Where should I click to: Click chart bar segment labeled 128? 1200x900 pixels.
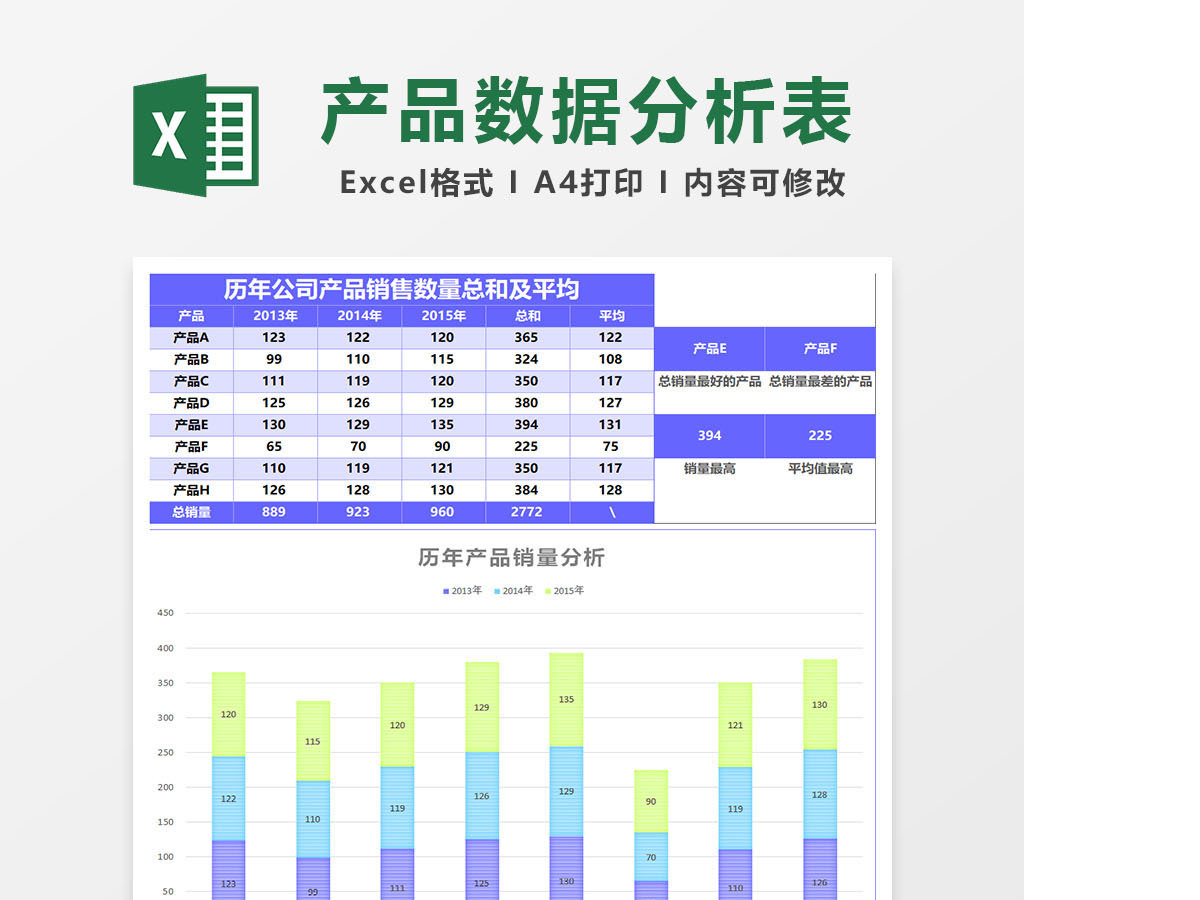(820, 795)
